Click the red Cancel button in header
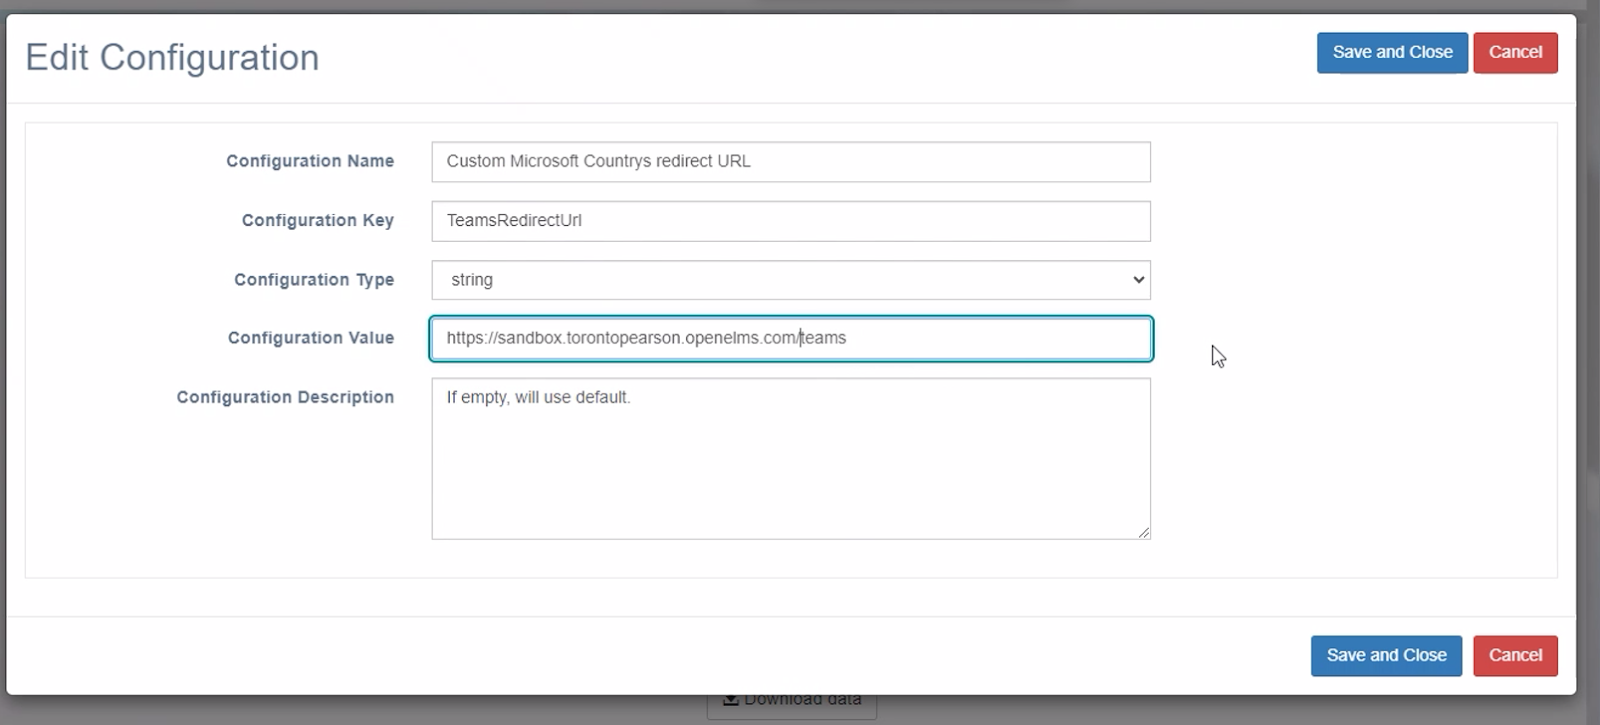This screenshot has height=725, width=1600. (1515, 53)
